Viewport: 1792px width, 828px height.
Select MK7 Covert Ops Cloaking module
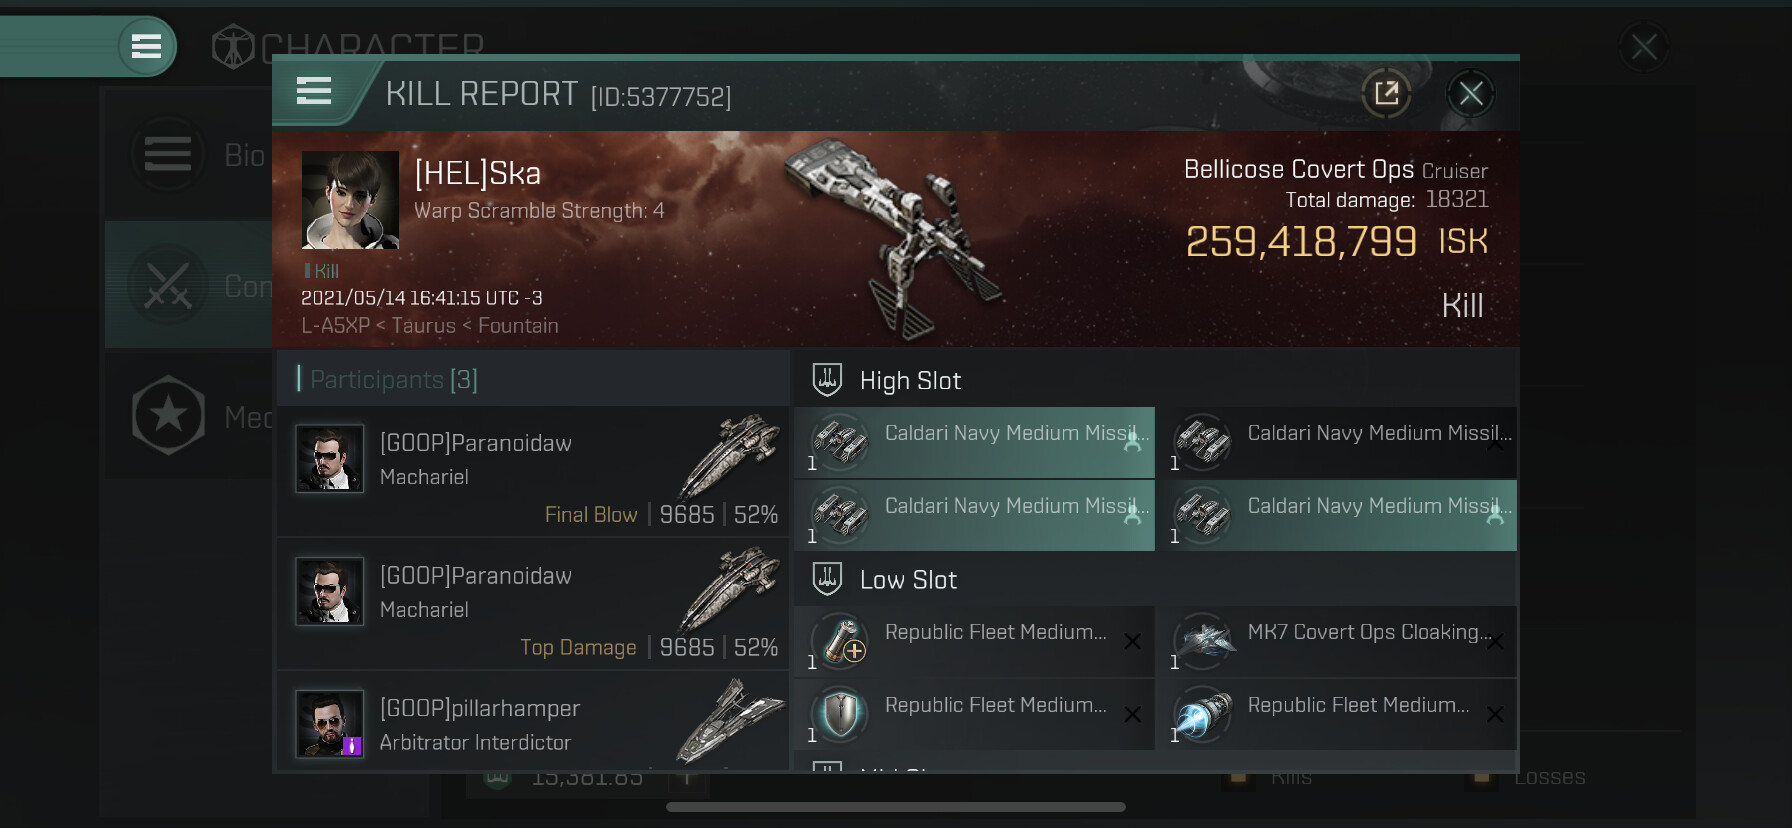pyautogui.click(x=1336, y=641)
